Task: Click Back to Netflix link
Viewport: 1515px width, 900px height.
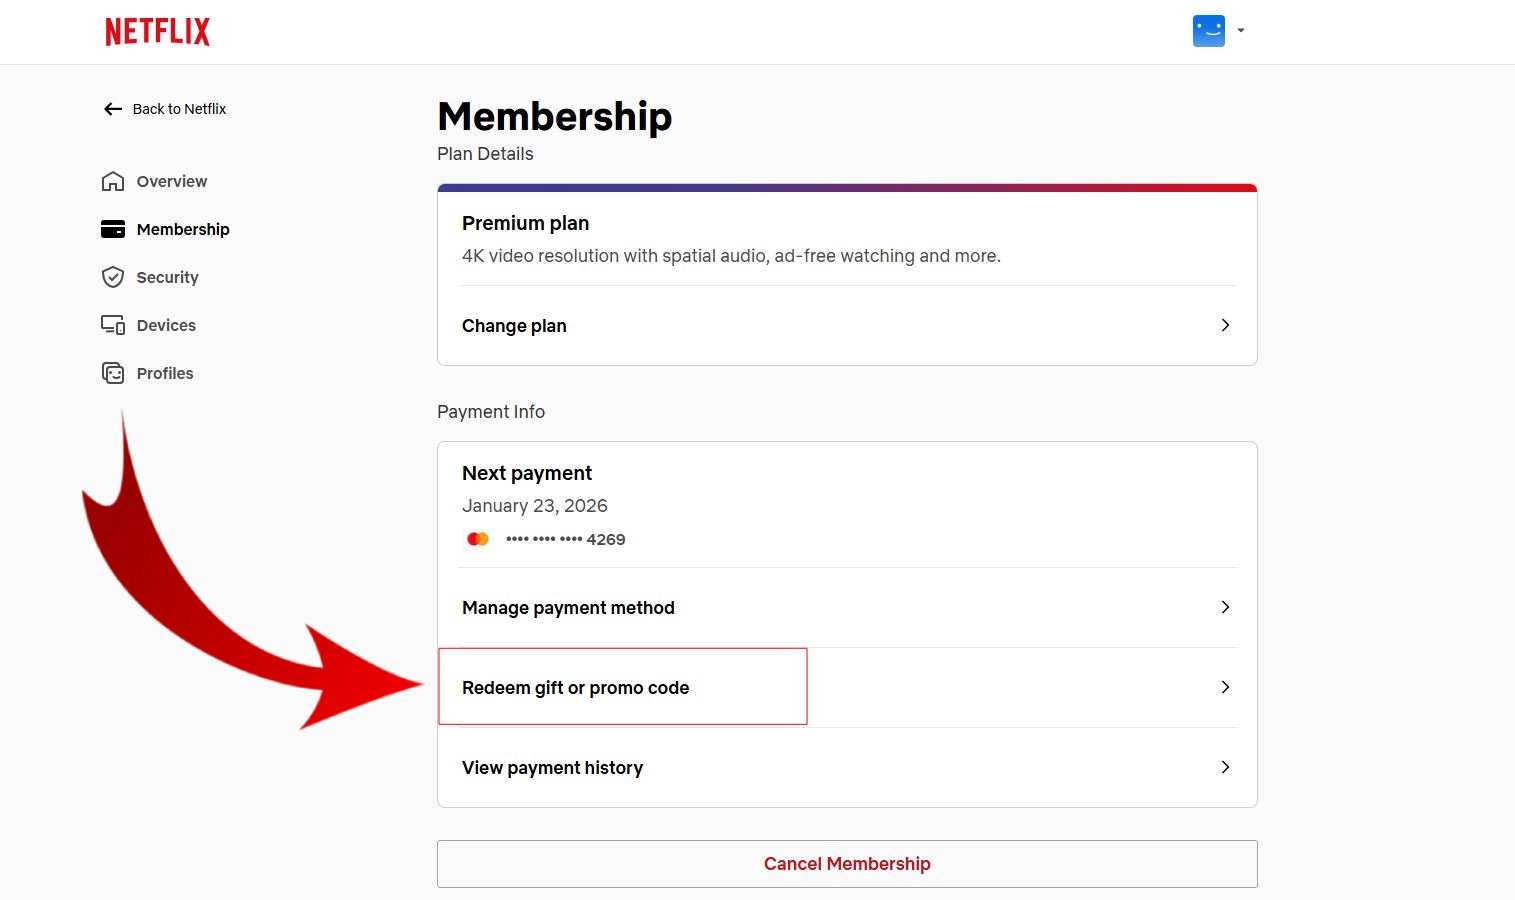Action: [180, 109]
